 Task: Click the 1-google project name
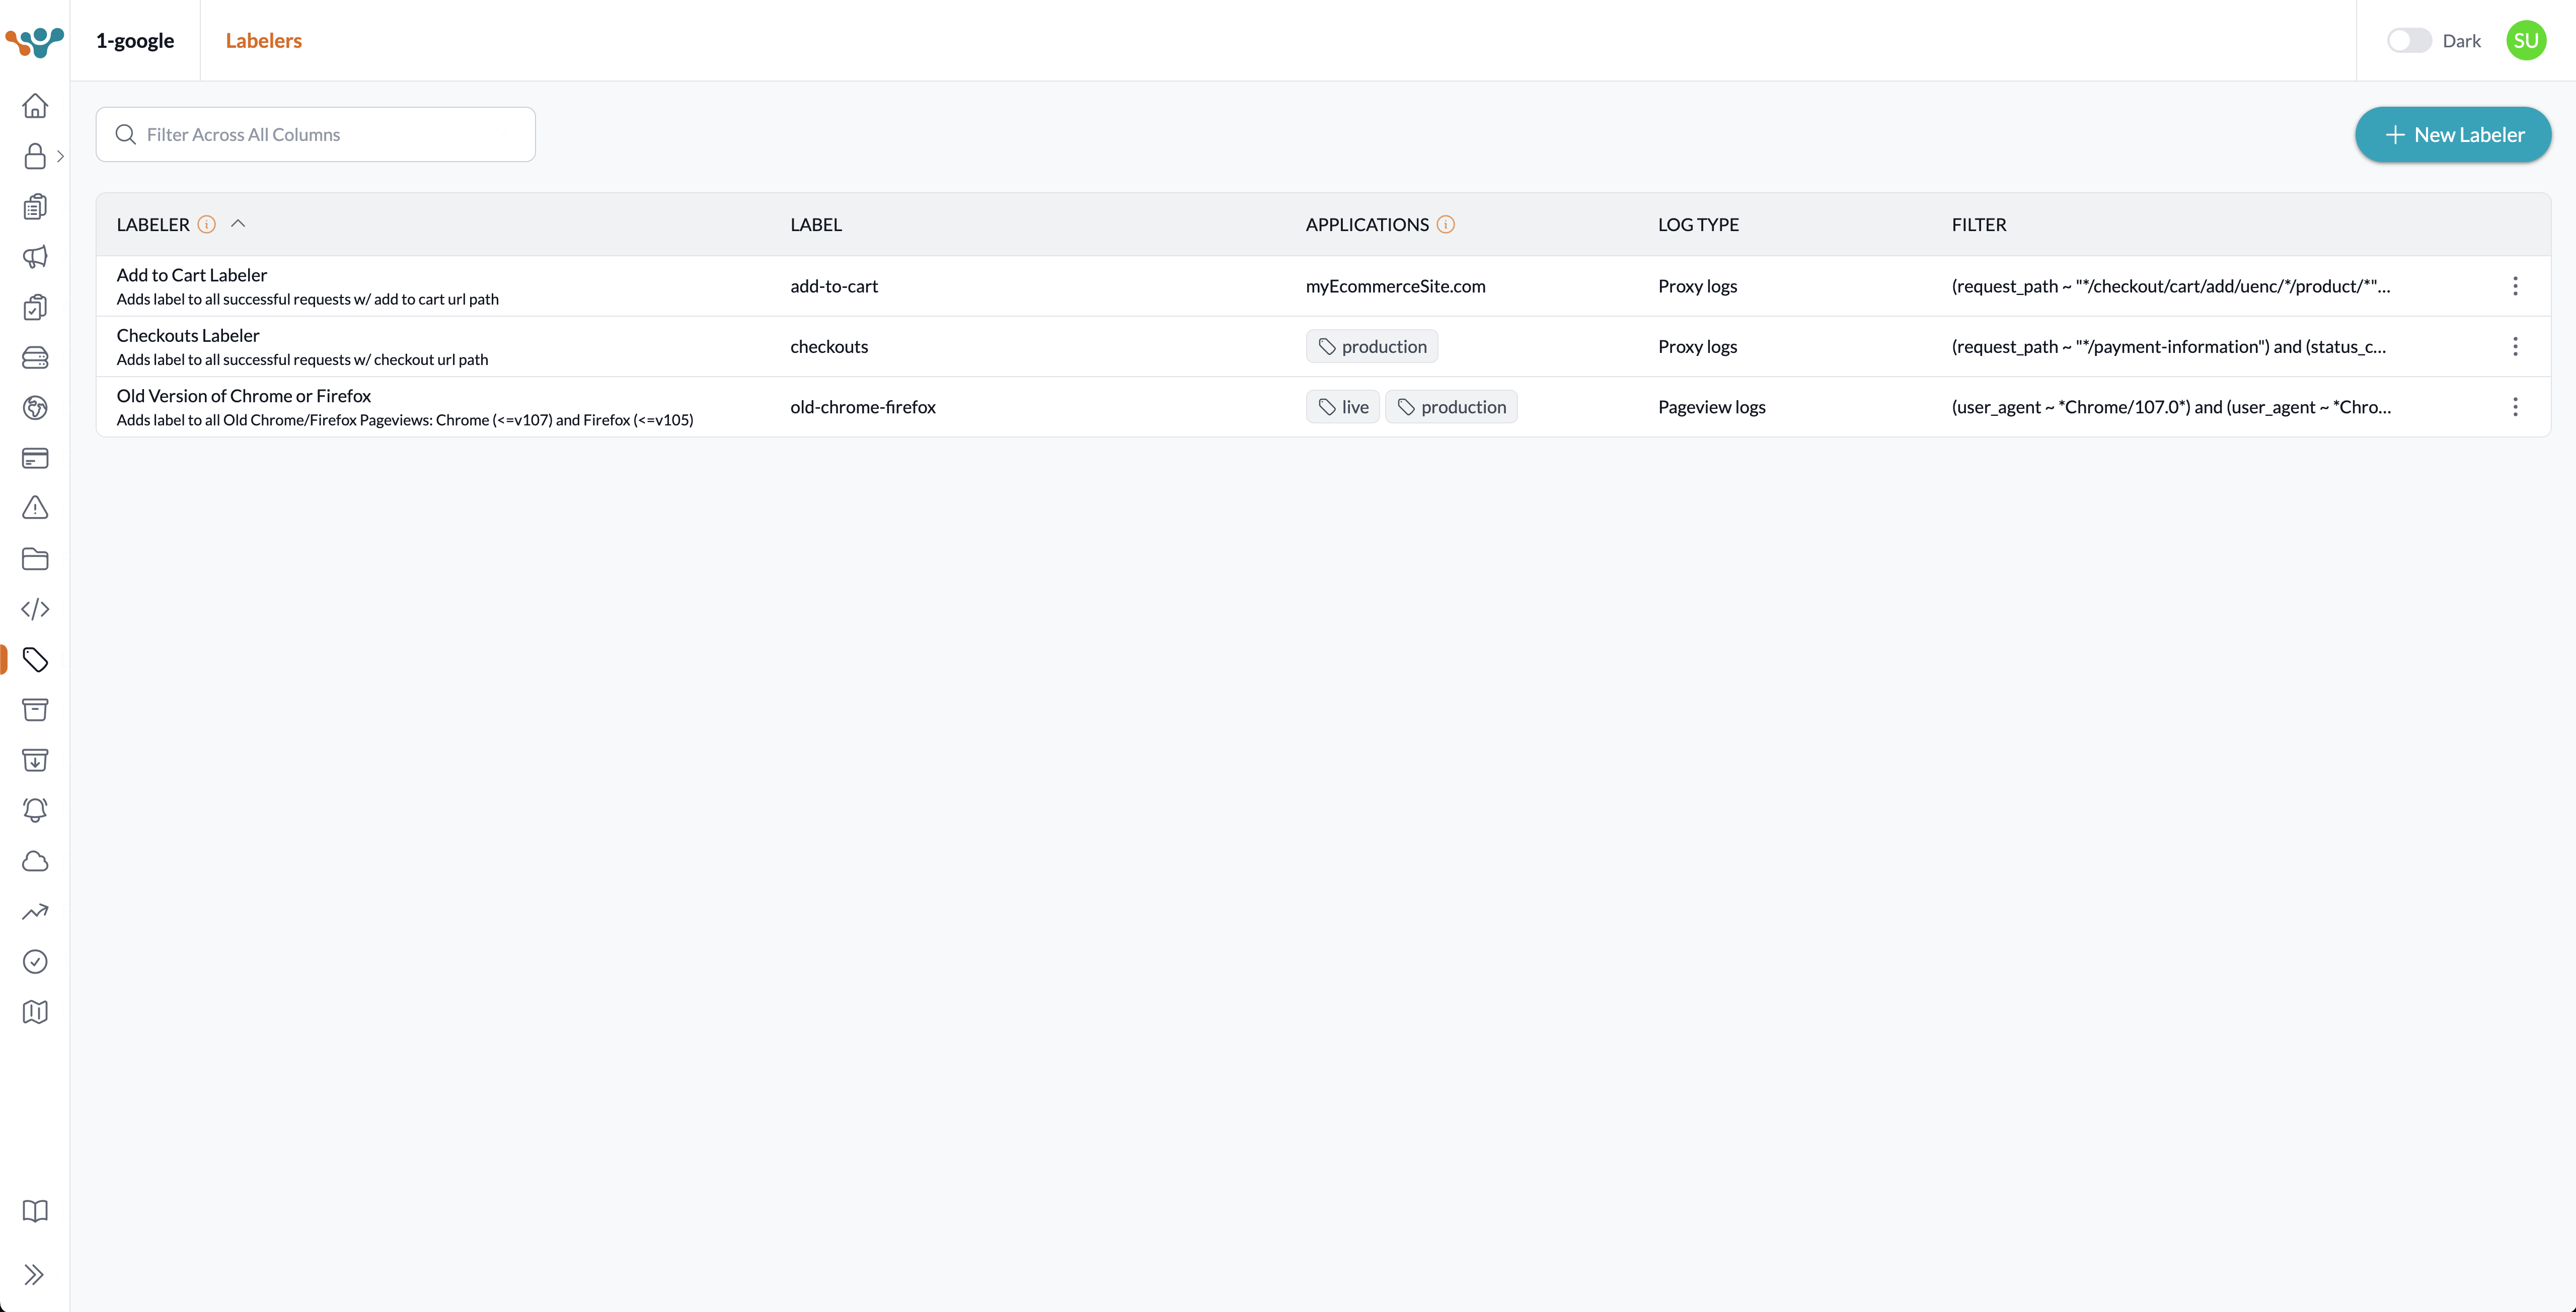135,41
